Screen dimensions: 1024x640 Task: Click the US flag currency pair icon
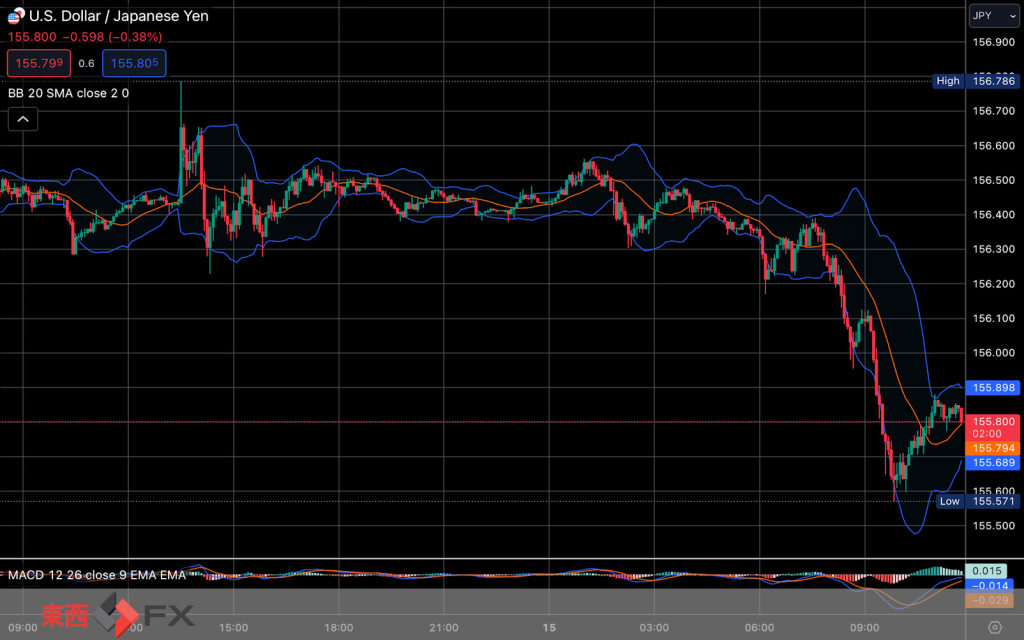click(16, 16)
